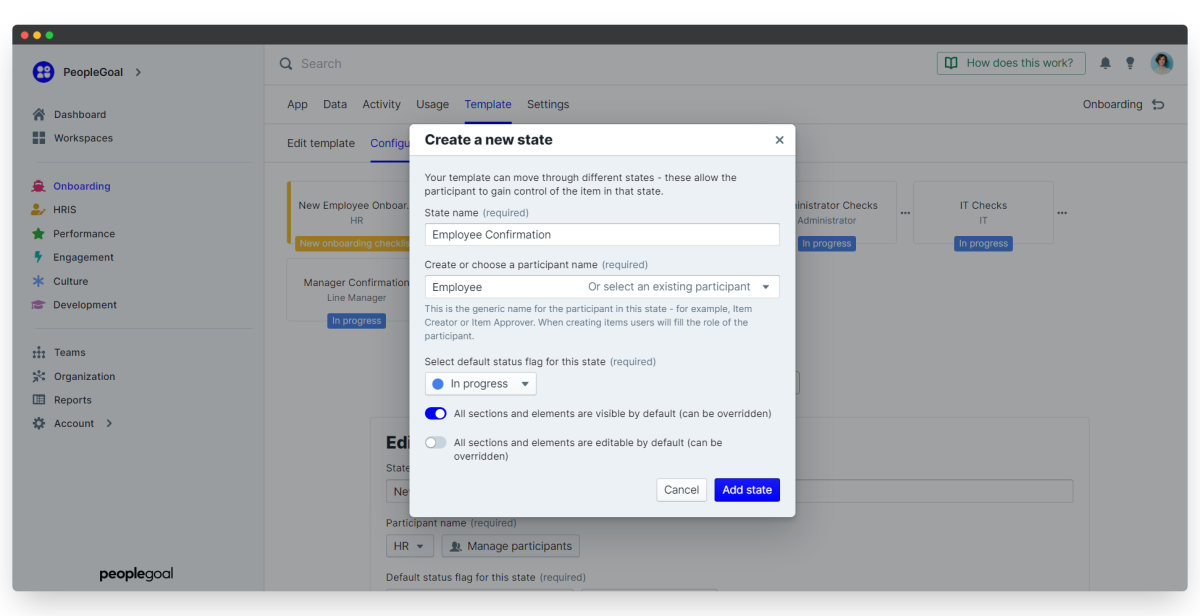Click the Performance star icon
Viewport: 1200px width, 616px height.
[39, 234]
